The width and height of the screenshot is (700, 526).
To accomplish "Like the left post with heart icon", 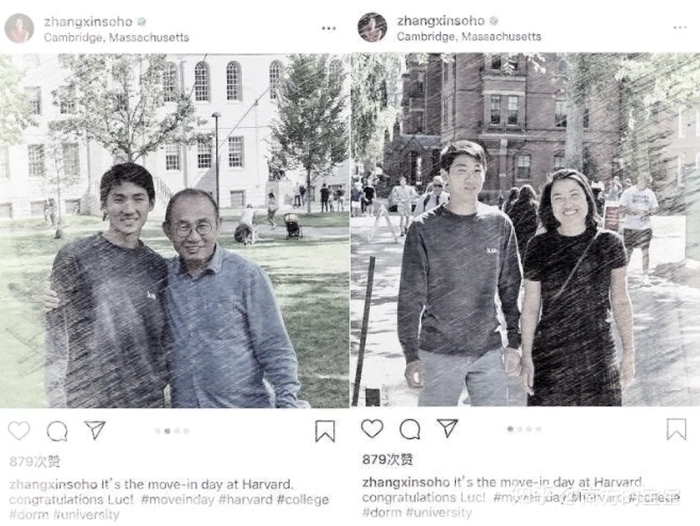I will pos(19,430).
